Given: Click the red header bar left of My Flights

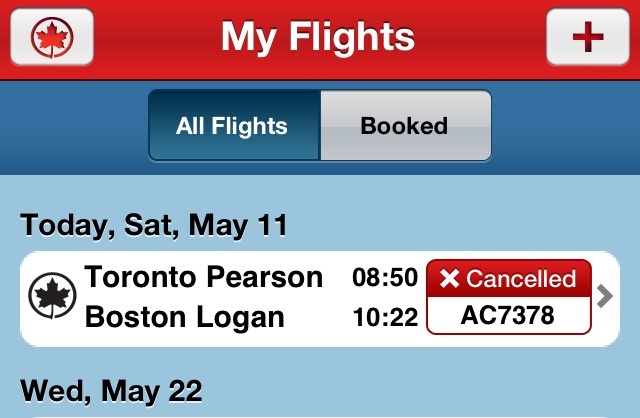Looking at the screenshot, I should 150,37.
